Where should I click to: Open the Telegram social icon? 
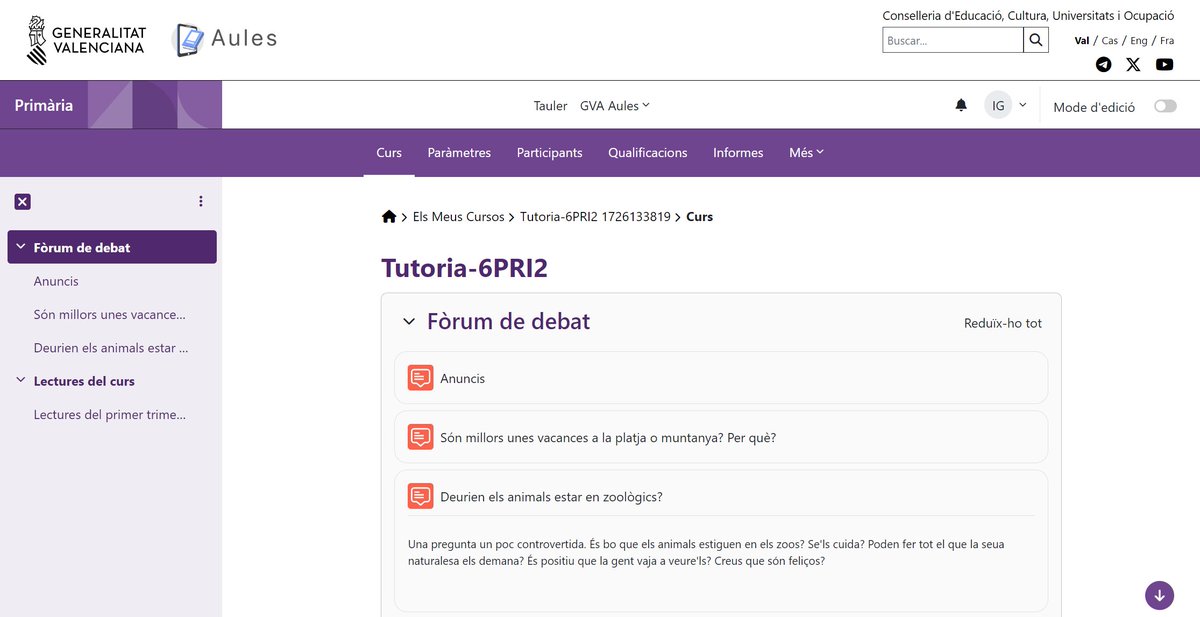point(1103,64)
